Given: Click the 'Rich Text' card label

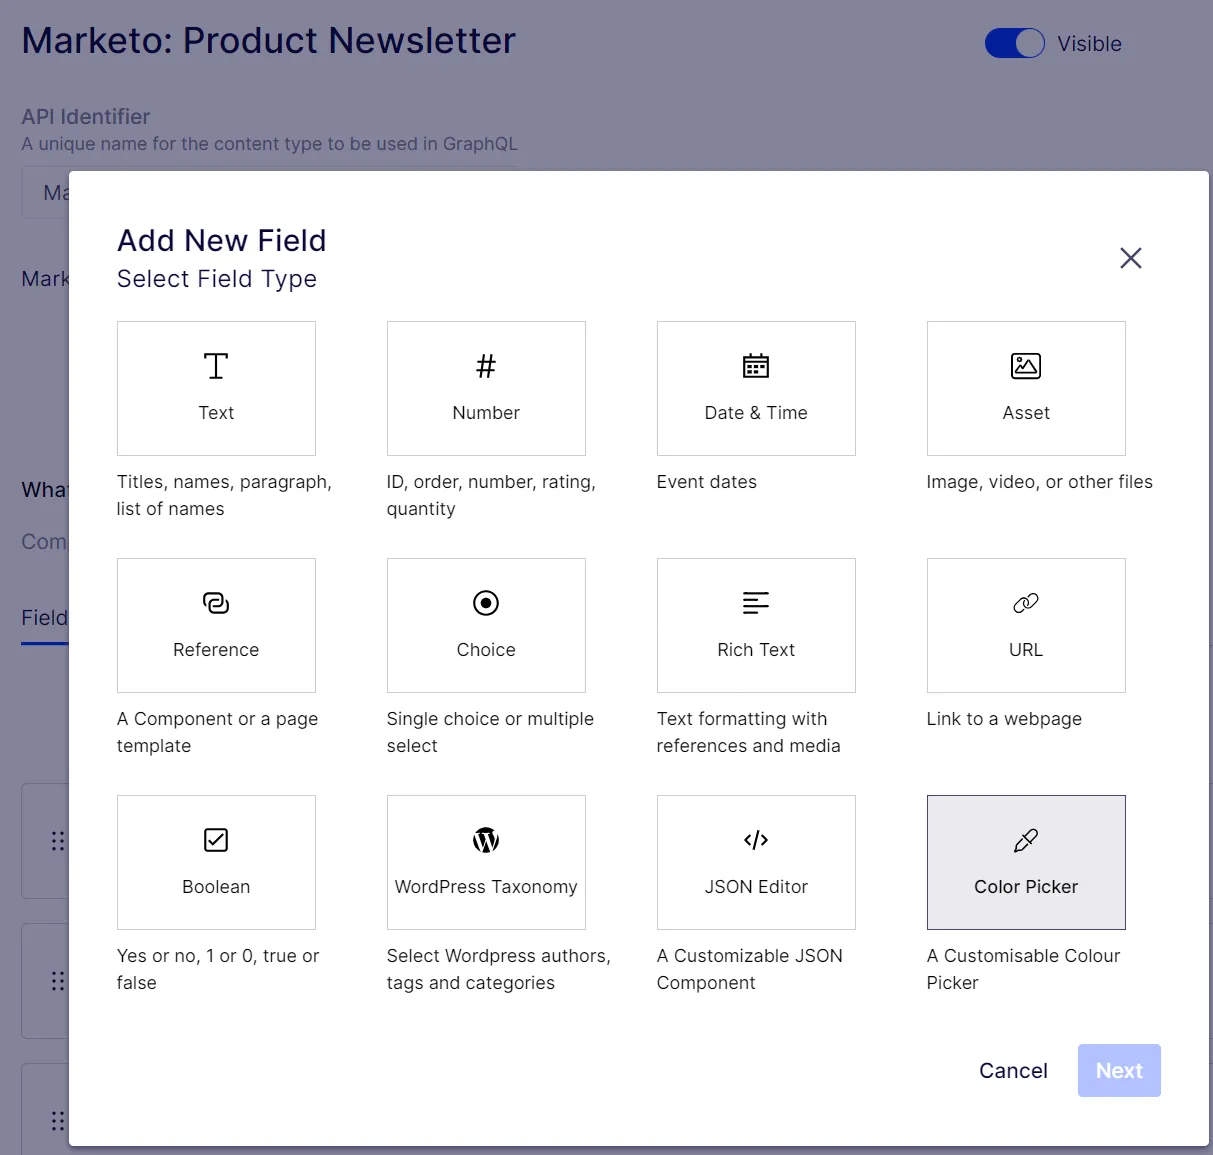Looking at the screenshot, I should [756, 650].
